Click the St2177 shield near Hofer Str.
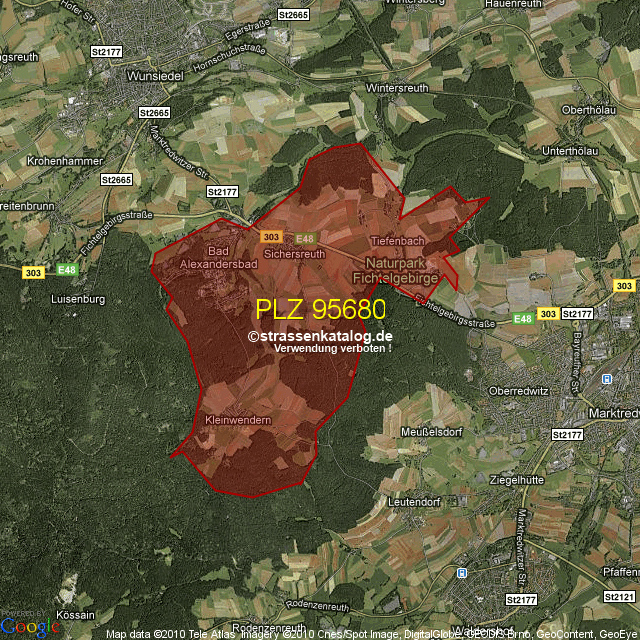Viewport: 640px width, 640px height. tap(105, 51)
